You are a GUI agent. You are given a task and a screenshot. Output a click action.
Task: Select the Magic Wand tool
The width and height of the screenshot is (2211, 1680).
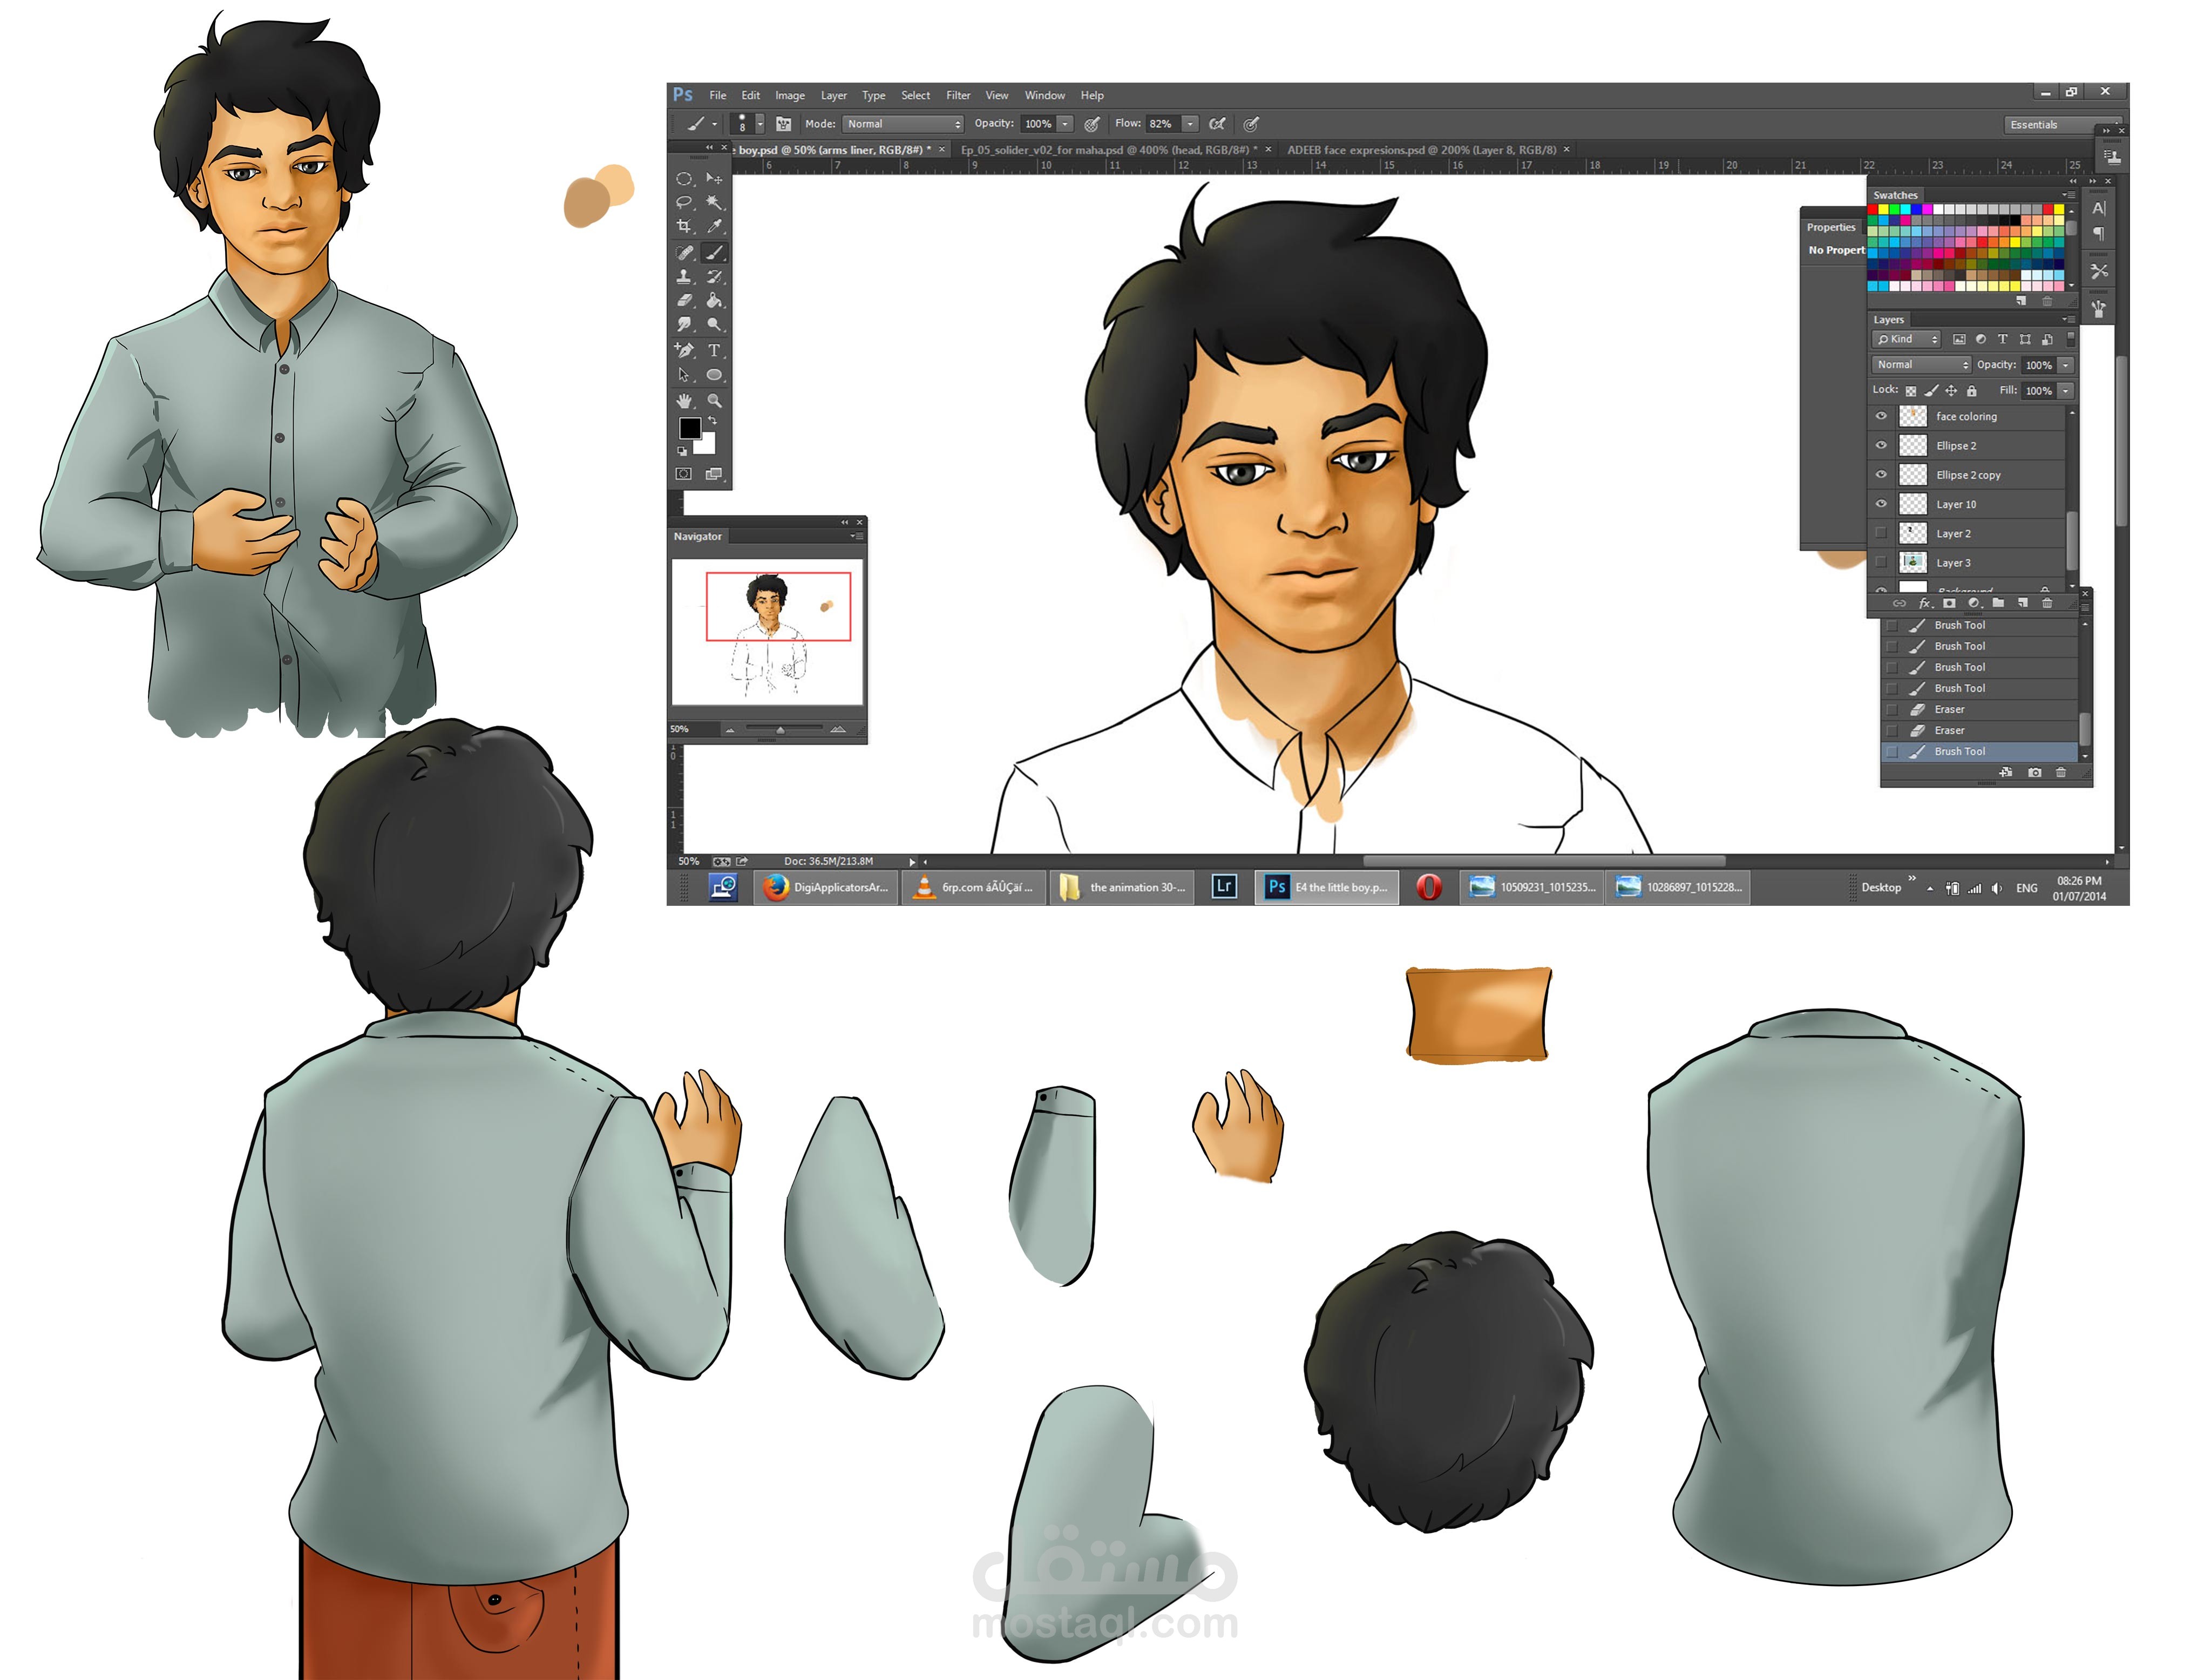pyautogui.click(x=714, y=202)
